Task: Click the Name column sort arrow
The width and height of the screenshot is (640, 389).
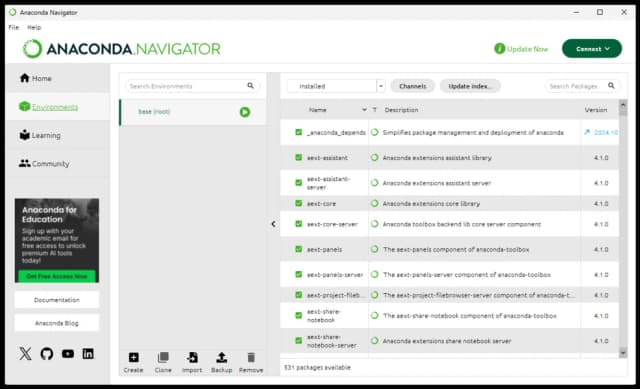Action: pos(364,110)
